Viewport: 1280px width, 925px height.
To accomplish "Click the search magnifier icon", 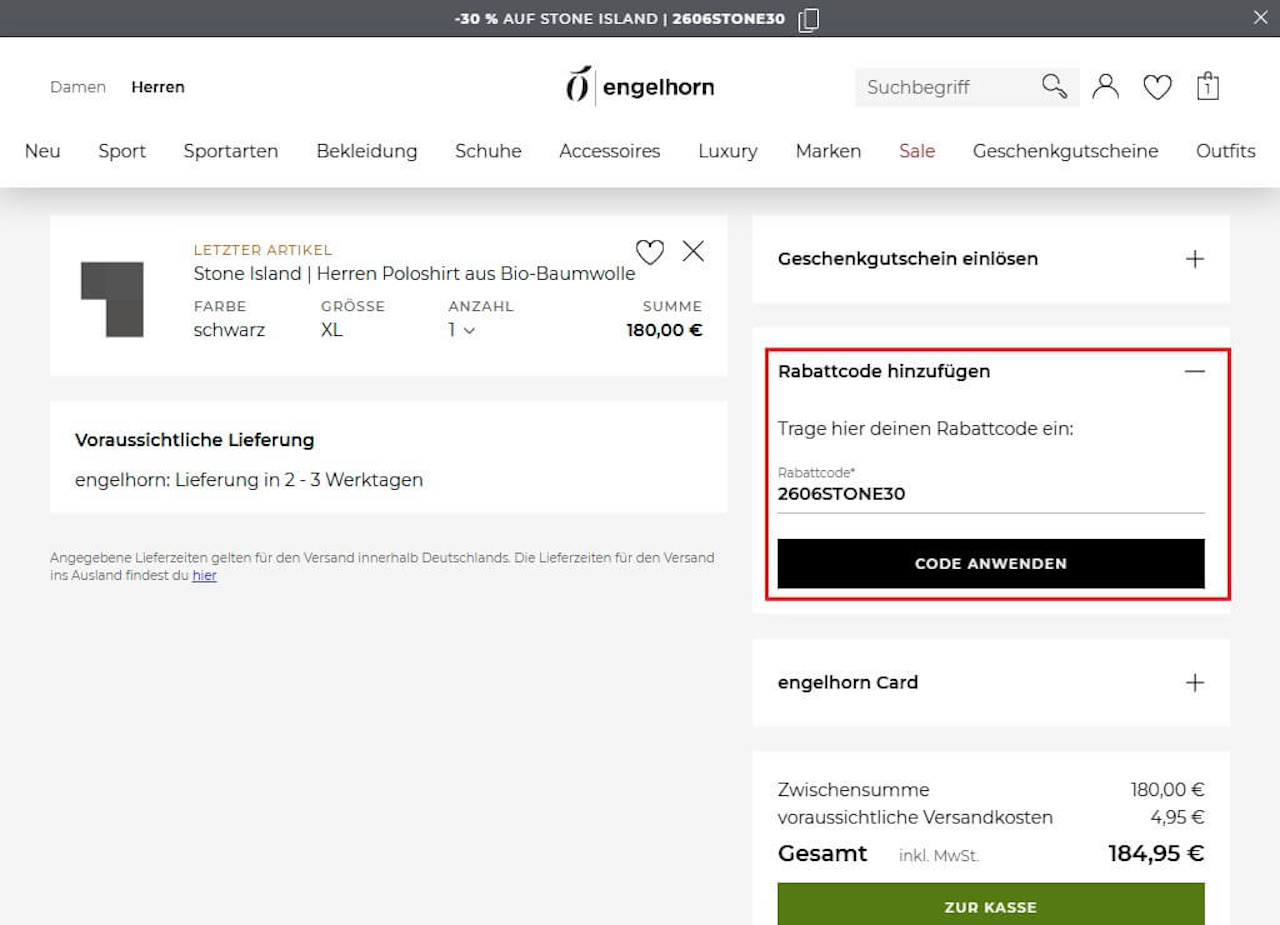I will [x=1054, y=86].
